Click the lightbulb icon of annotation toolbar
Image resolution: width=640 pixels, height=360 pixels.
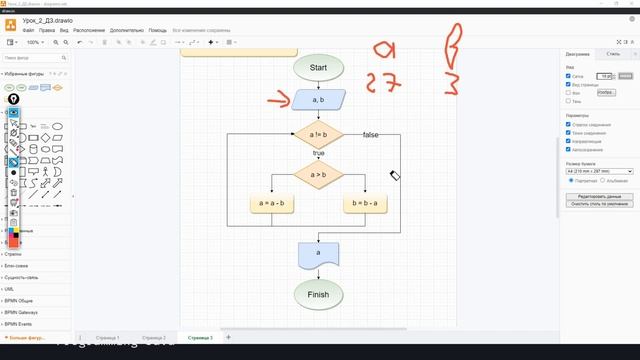[x=13, y=99]
